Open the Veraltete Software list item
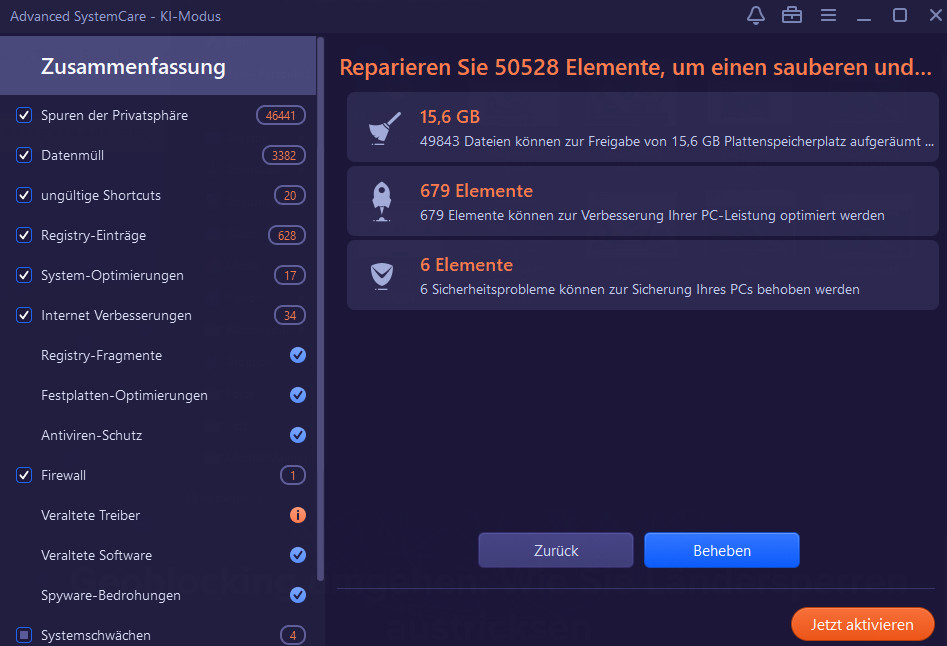The height and width of the screenshot is (646, 947). [158, 555]
